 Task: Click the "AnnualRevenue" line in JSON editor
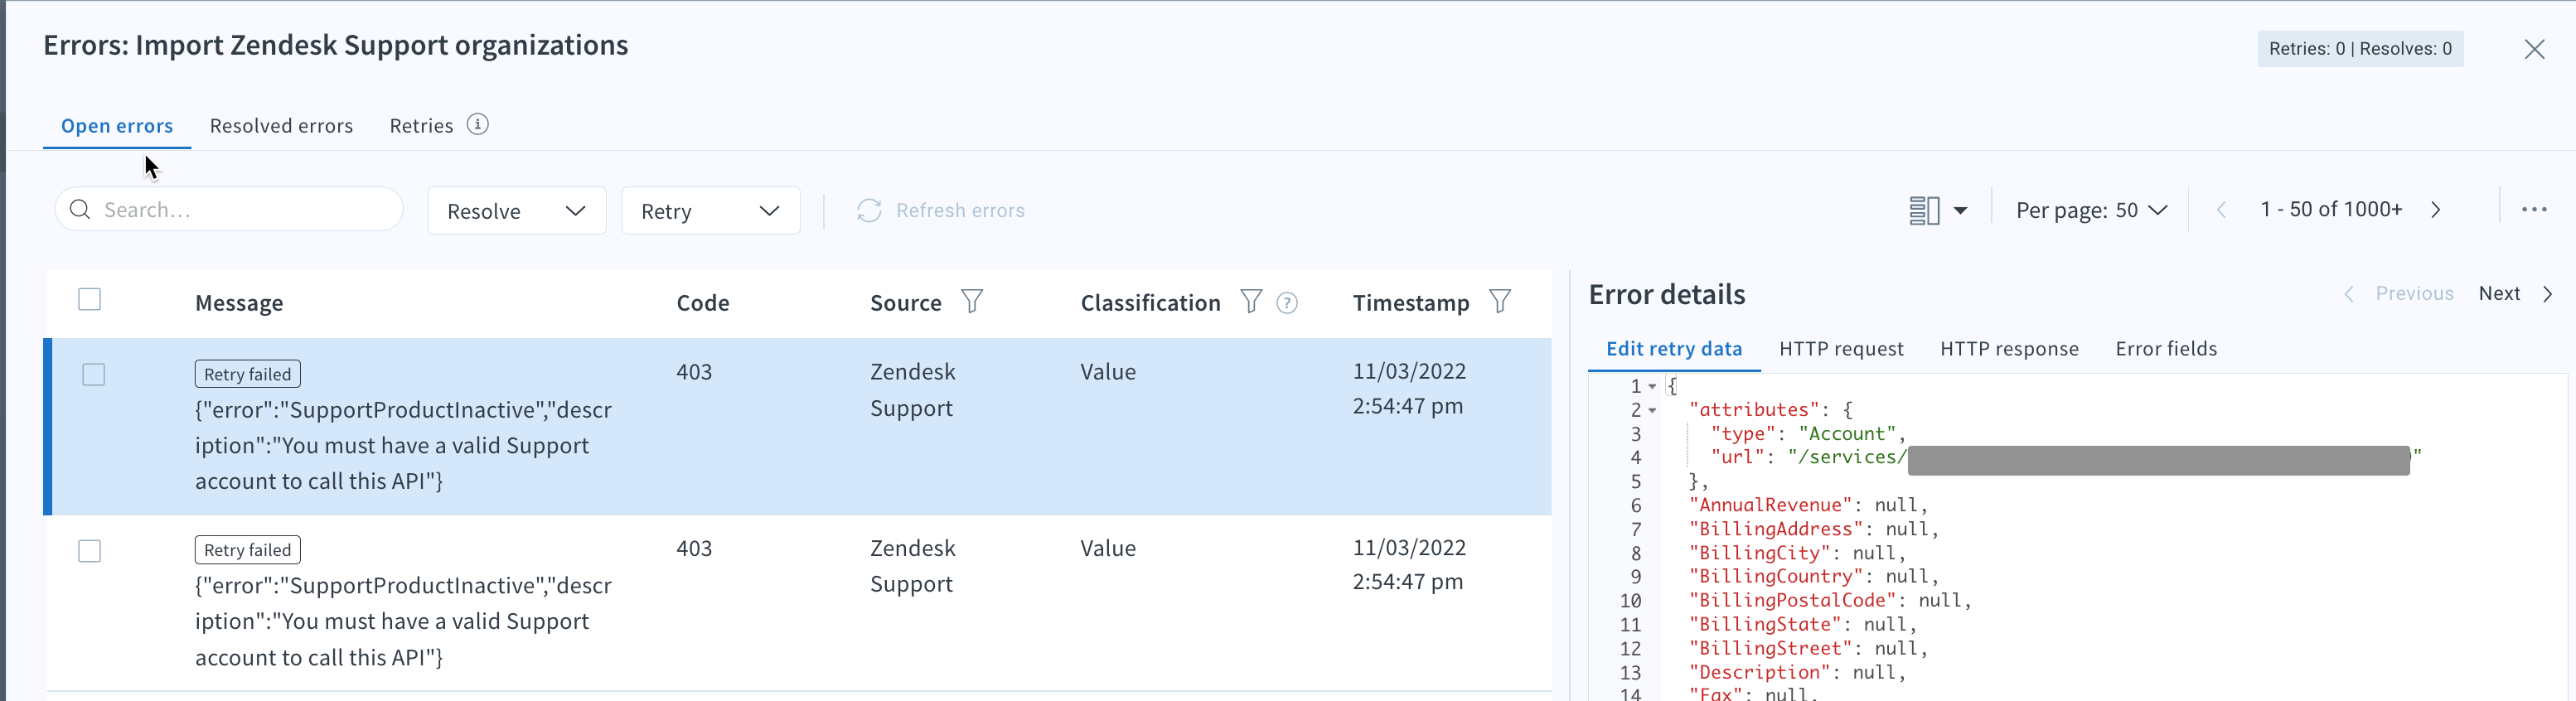coord(1807,506)
